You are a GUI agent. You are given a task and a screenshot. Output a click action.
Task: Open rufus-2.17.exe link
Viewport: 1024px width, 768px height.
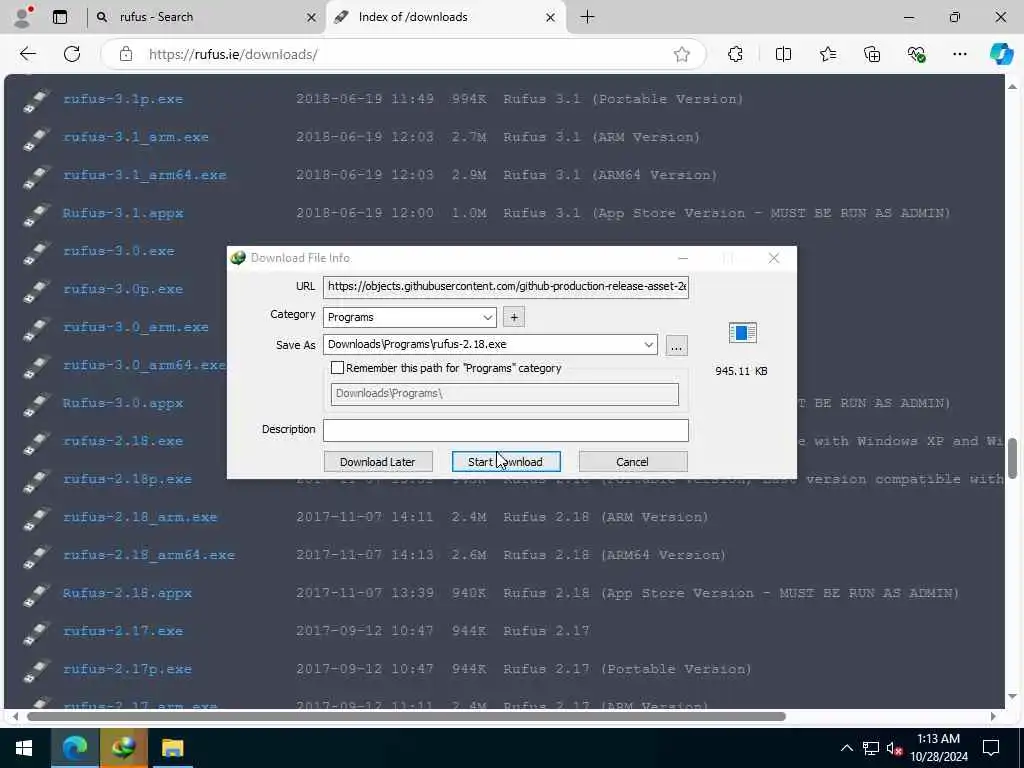click(x=123, y=631)
